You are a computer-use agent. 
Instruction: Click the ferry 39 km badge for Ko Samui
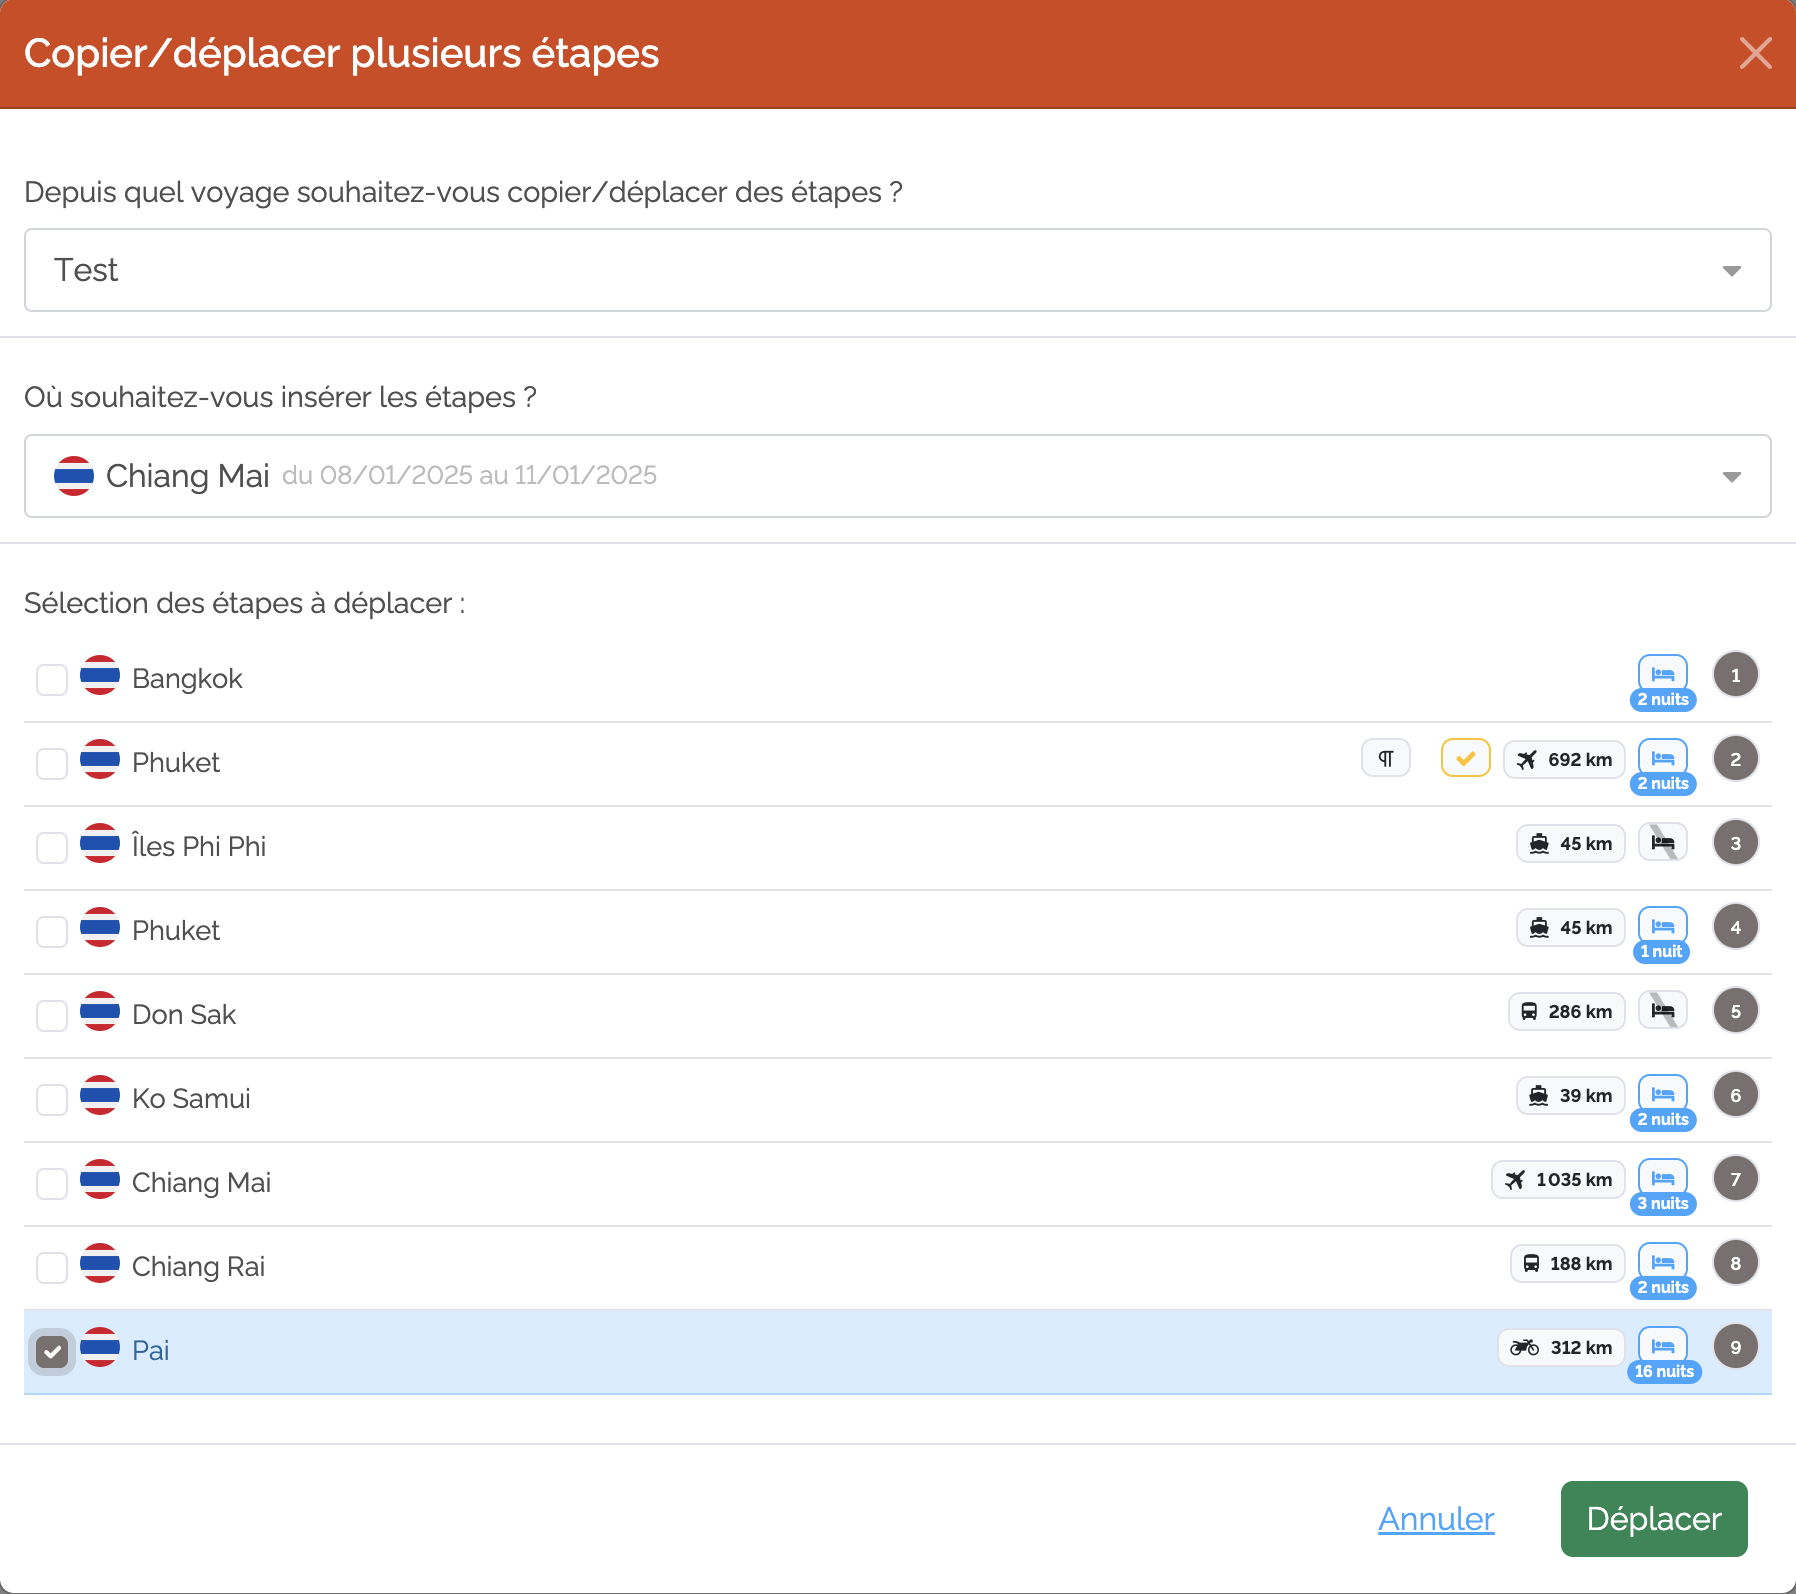[1571, 1095]
